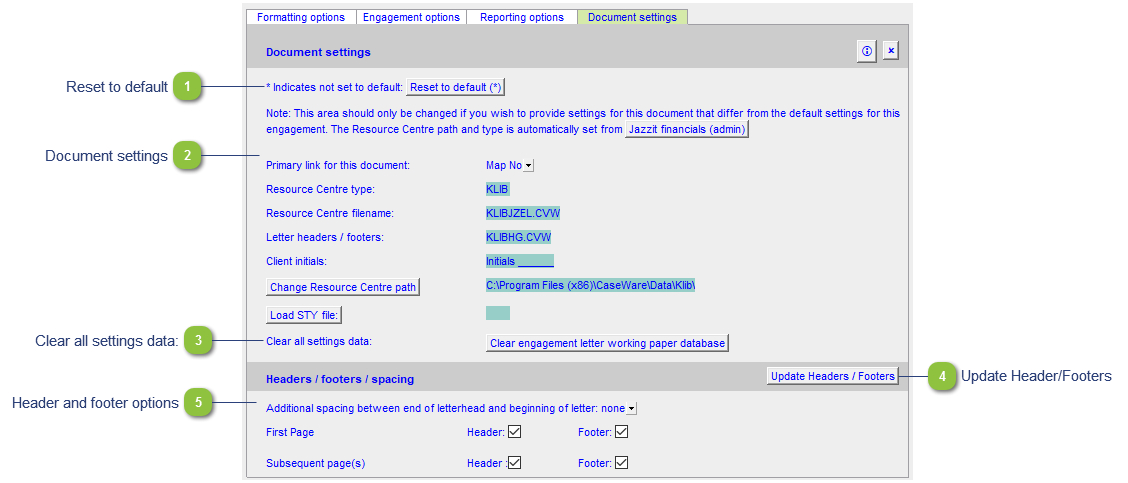This screenshot has height=483, width=1128.
Task: Open Jazzit financials (admin) button
Action: pyautogui.click(x=687, y=130)
